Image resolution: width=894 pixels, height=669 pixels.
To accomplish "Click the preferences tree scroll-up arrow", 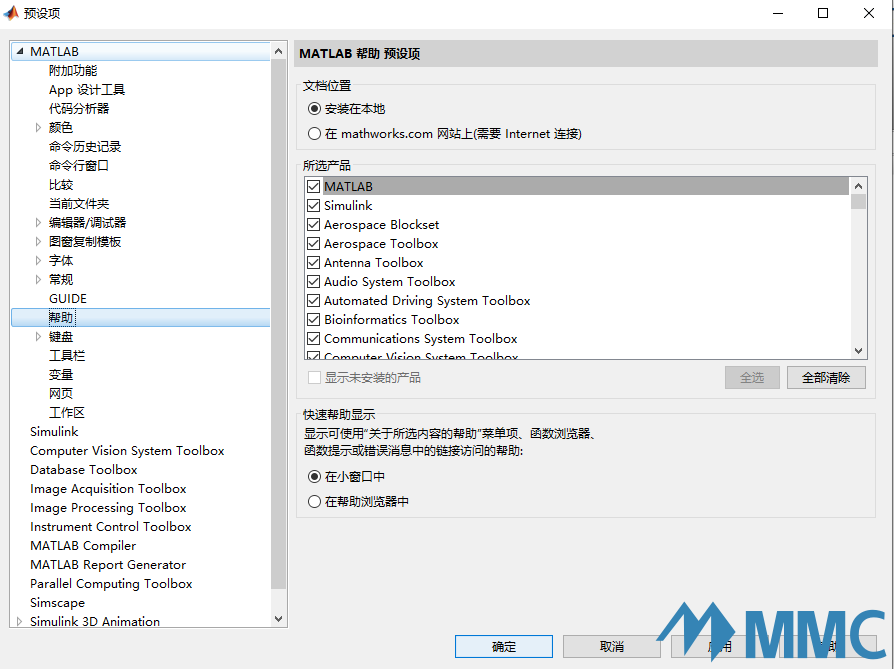I will 278,51.
